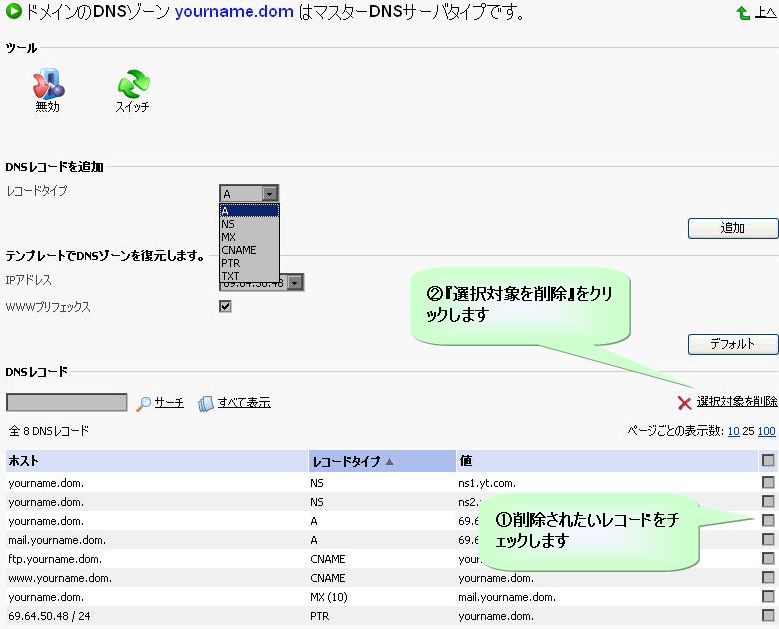Click the red X delete-selected icon
Screen dimensions: 779x629
685,402
